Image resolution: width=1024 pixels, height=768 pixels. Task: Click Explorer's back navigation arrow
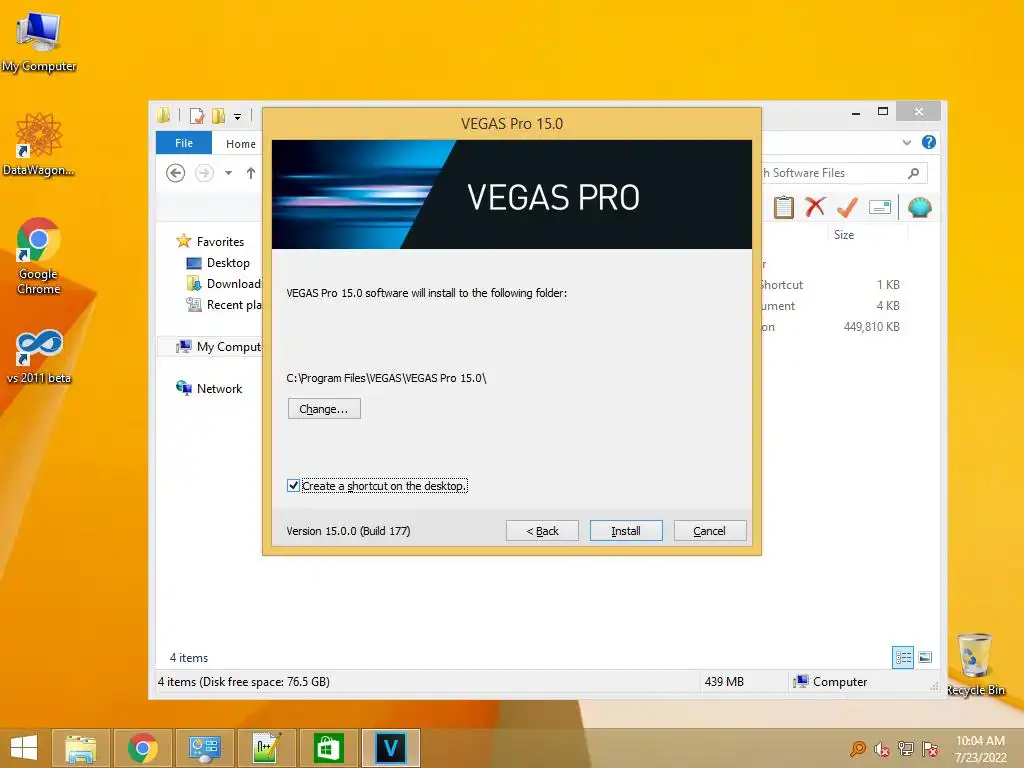[175, 173]
